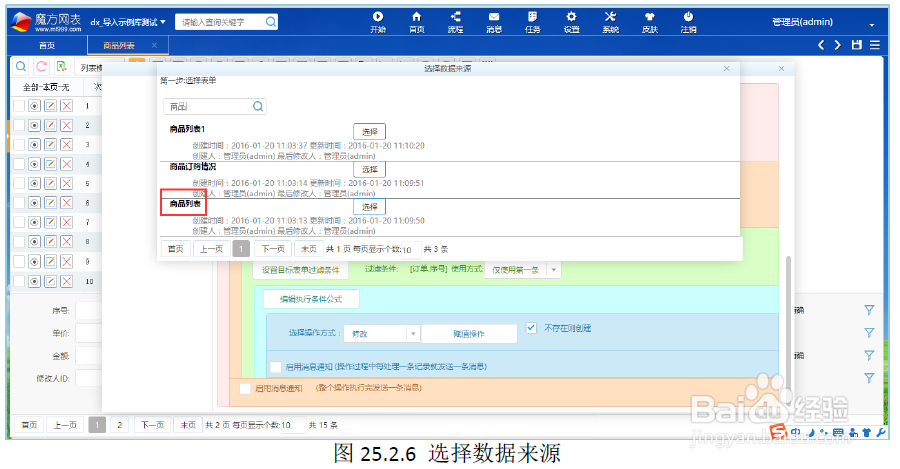Tick the checkbox in row 9
Viewport: 900px width, 469px height.
19,261
